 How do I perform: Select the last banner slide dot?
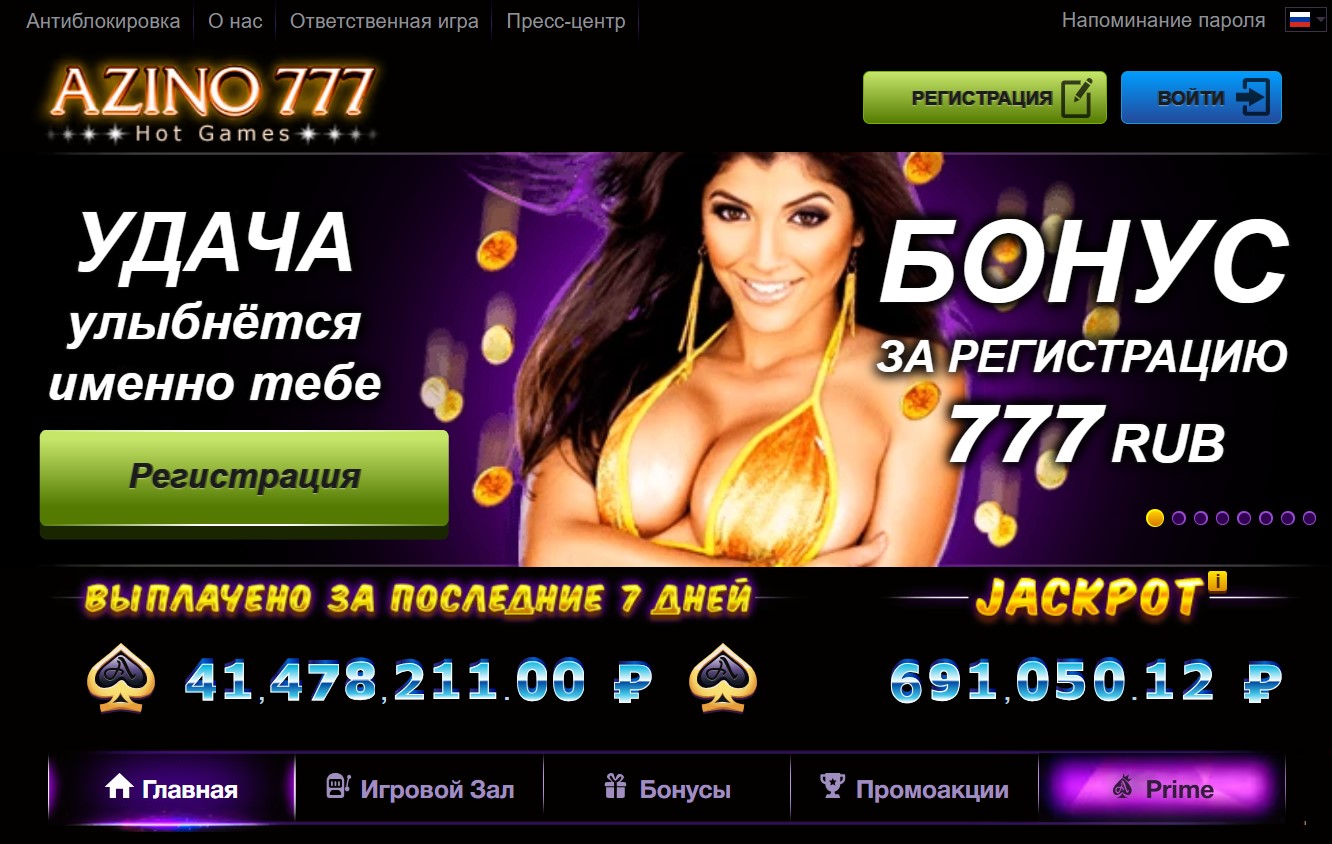(x=1310, y=518)
